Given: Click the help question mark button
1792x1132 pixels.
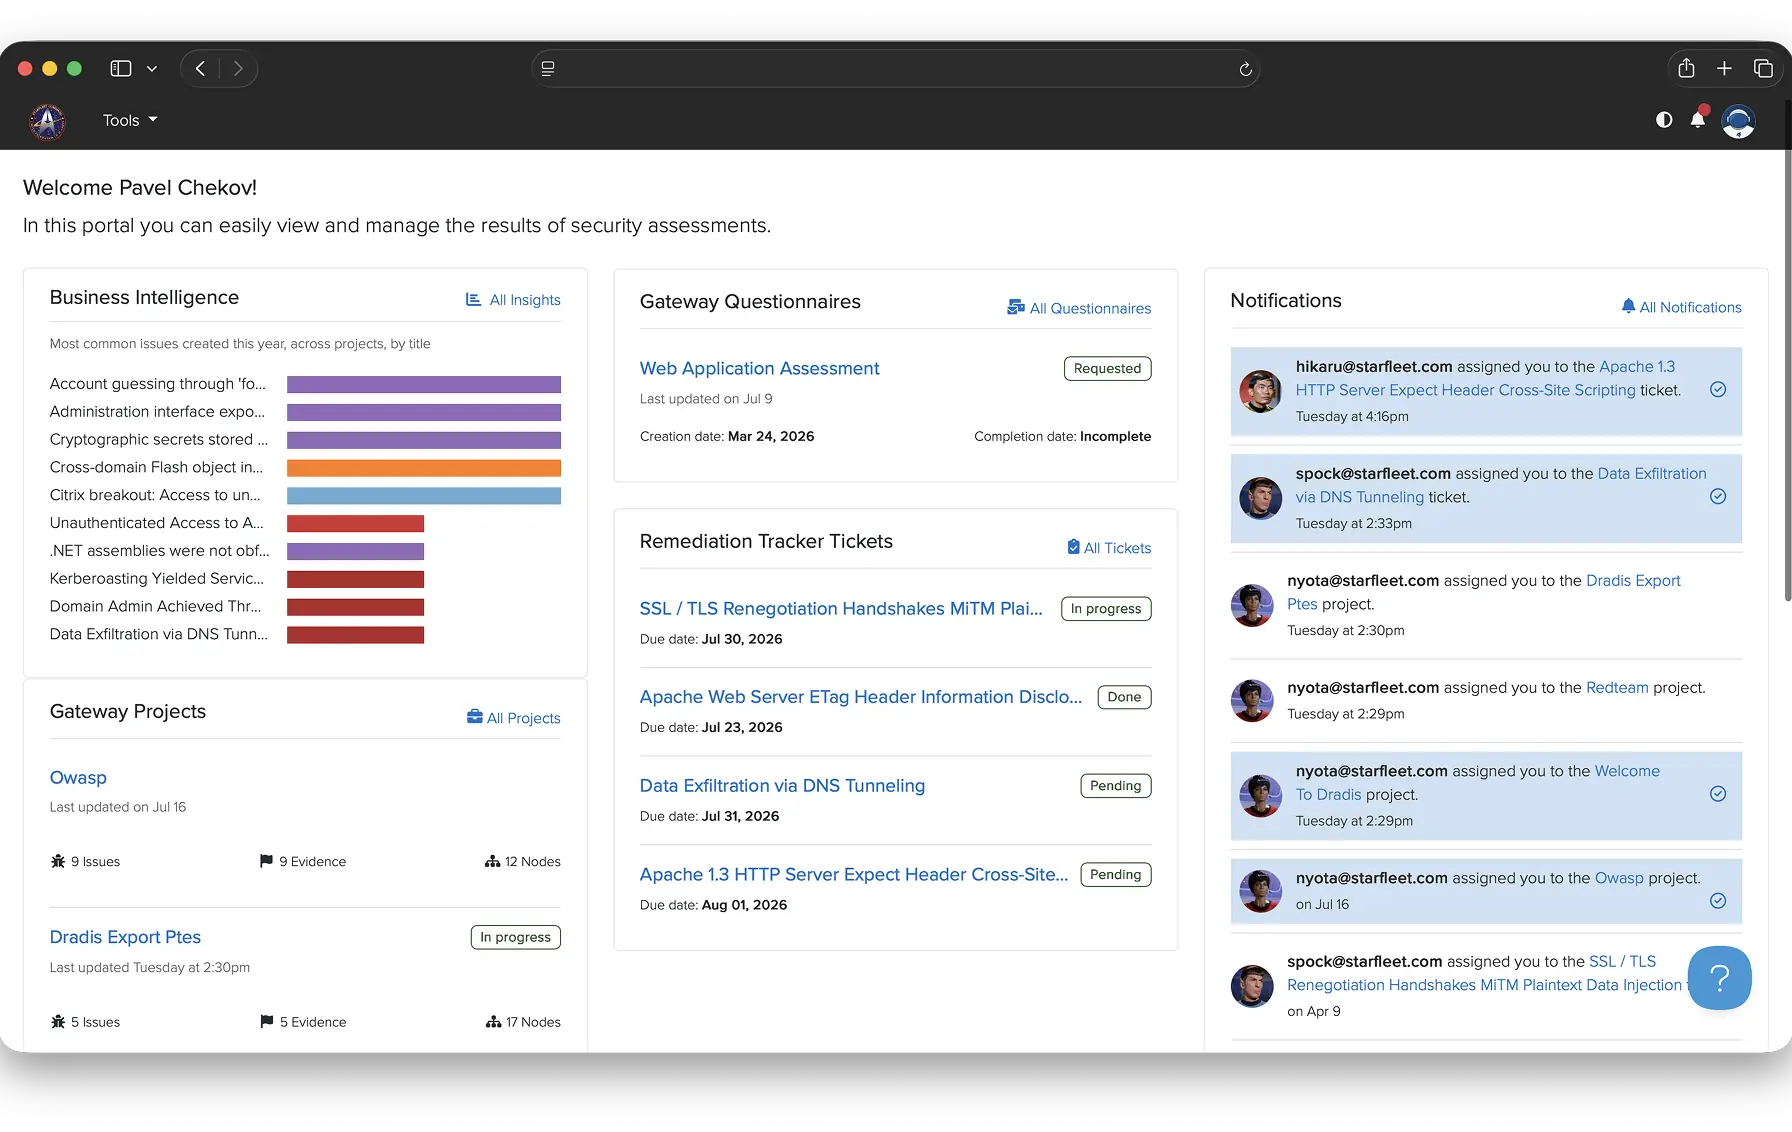Looking at the screenshot, I should pyautogui.click(x=1719, y=978).
